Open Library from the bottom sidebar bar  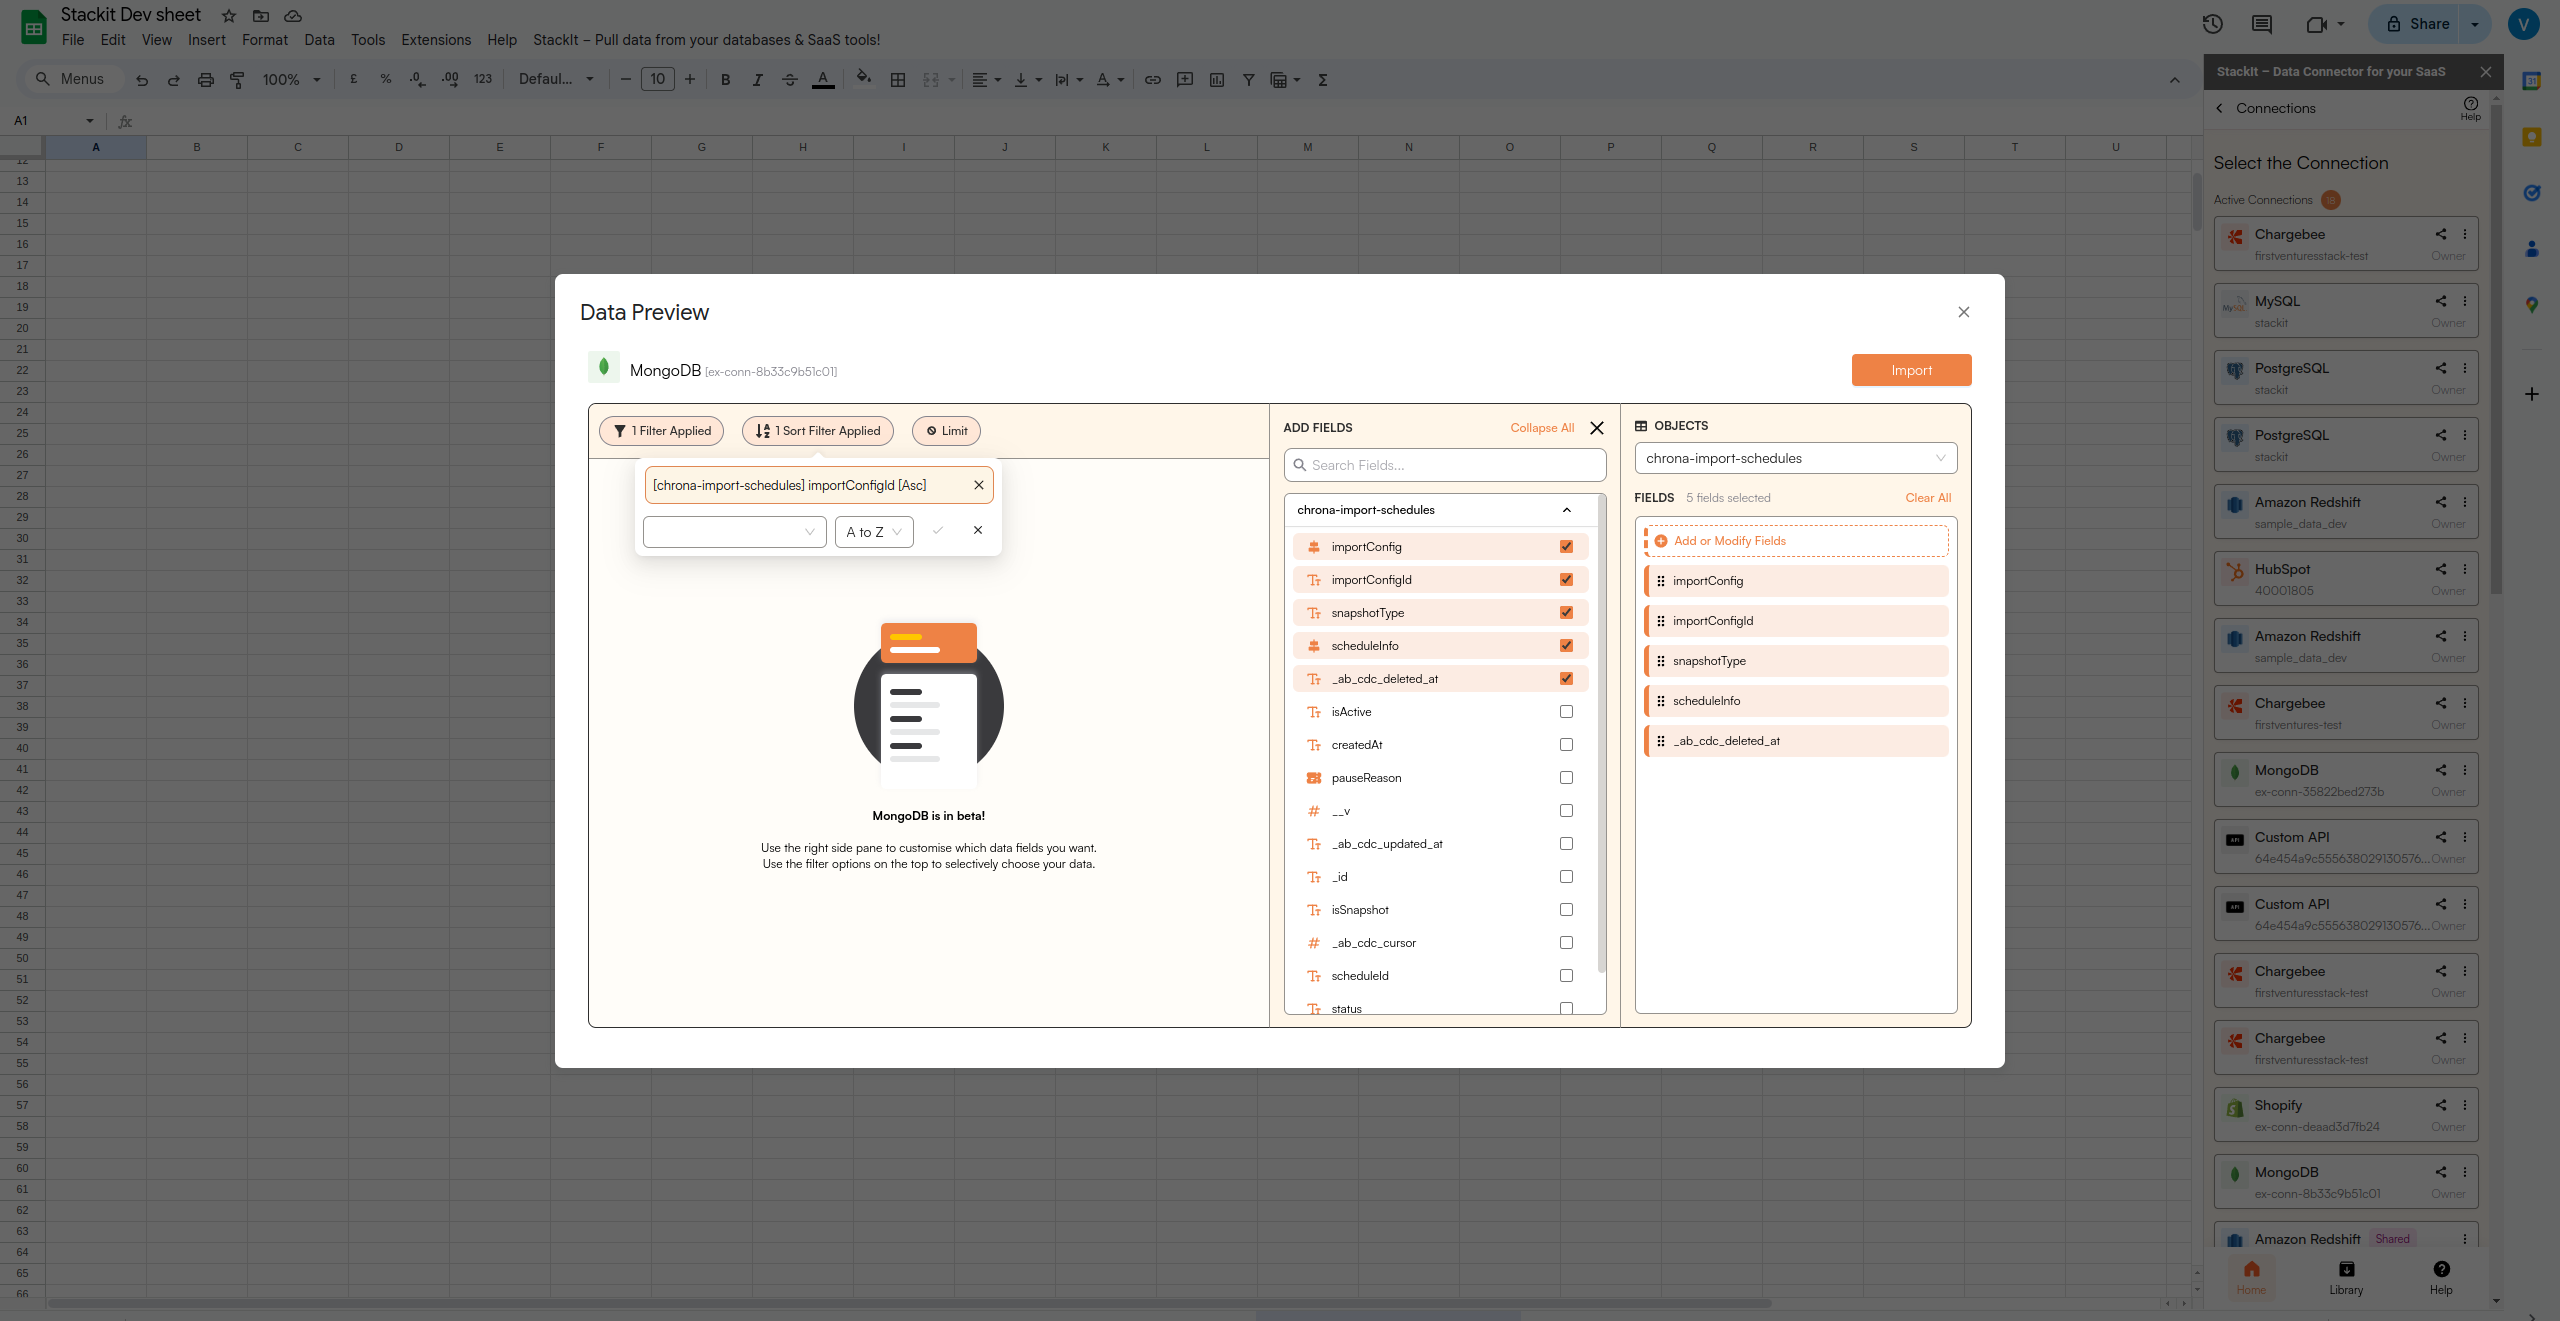(x=2346, y=1277)
